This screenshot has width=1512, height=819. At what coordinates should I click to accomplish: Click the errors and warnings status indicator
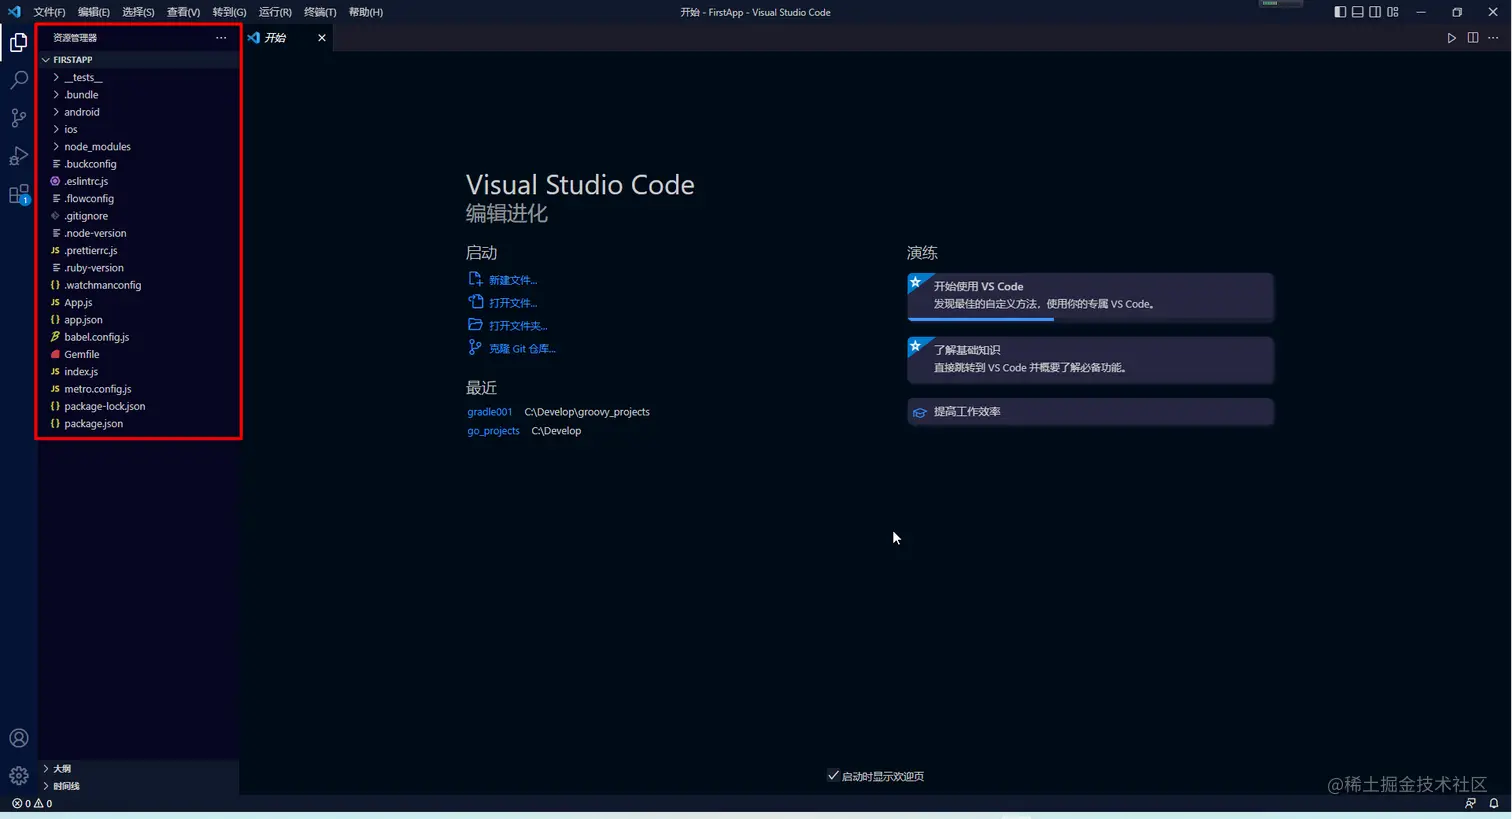pos(32,803)
